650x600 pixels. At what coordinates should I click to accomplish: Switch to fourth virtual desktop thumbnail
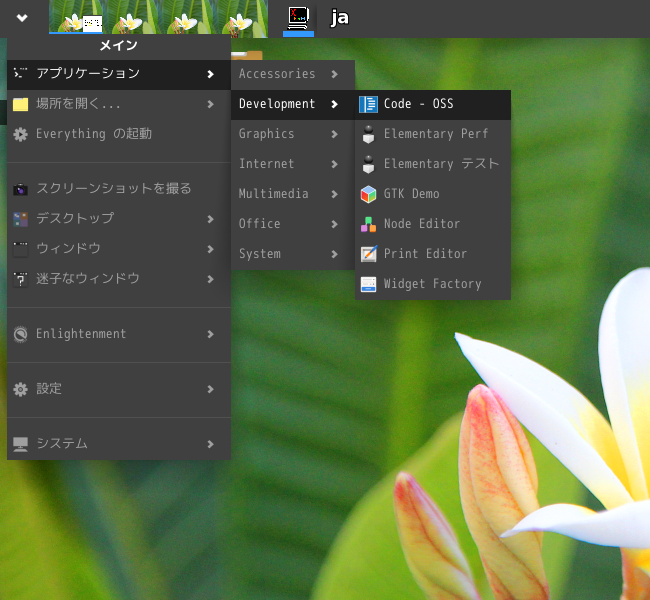click(x=241, y=17)
